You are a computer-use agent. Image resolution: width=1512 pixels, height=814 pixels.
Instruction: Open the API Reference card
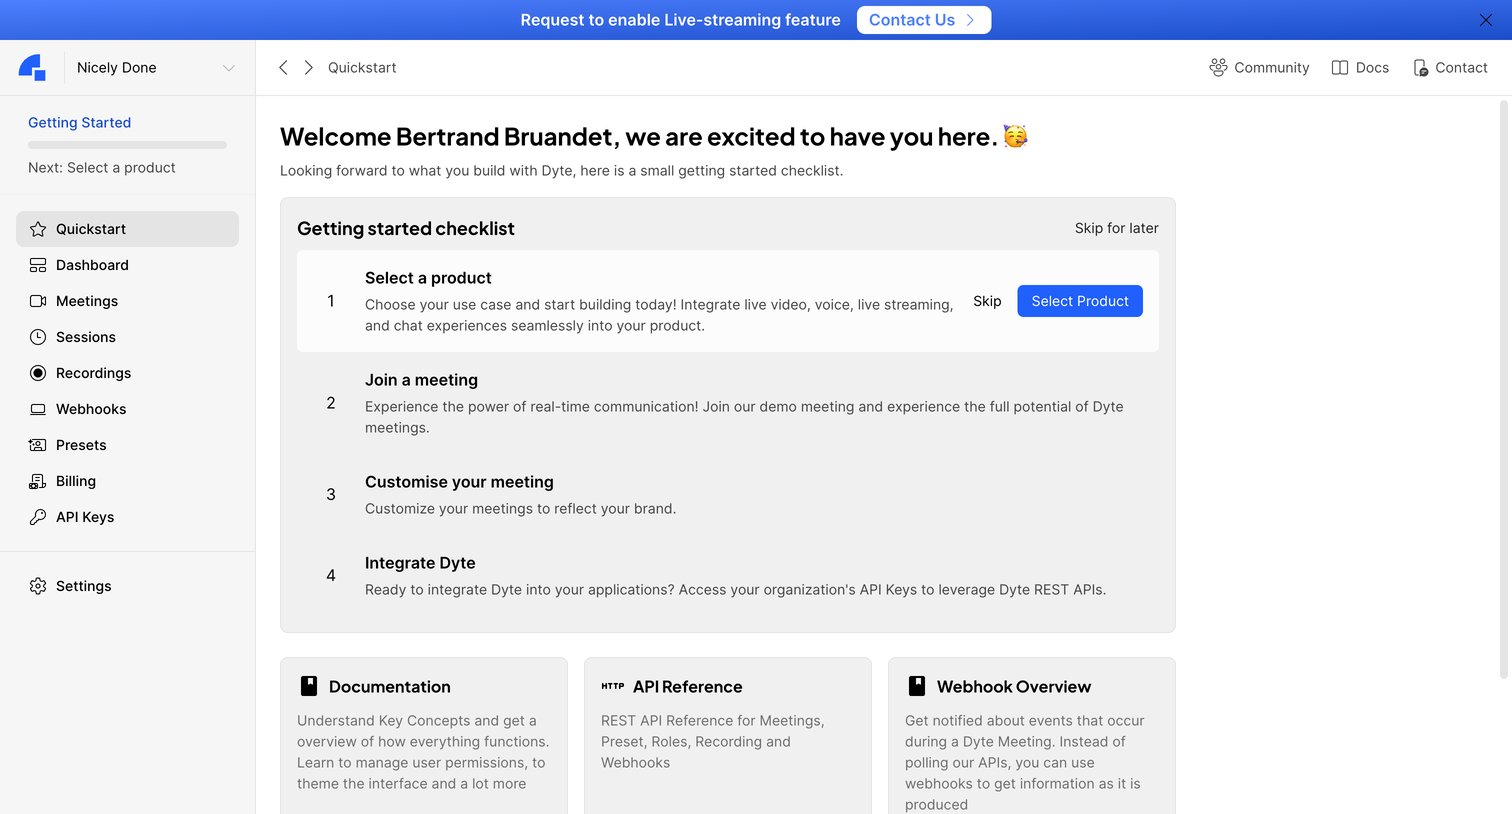coord(728,736)
